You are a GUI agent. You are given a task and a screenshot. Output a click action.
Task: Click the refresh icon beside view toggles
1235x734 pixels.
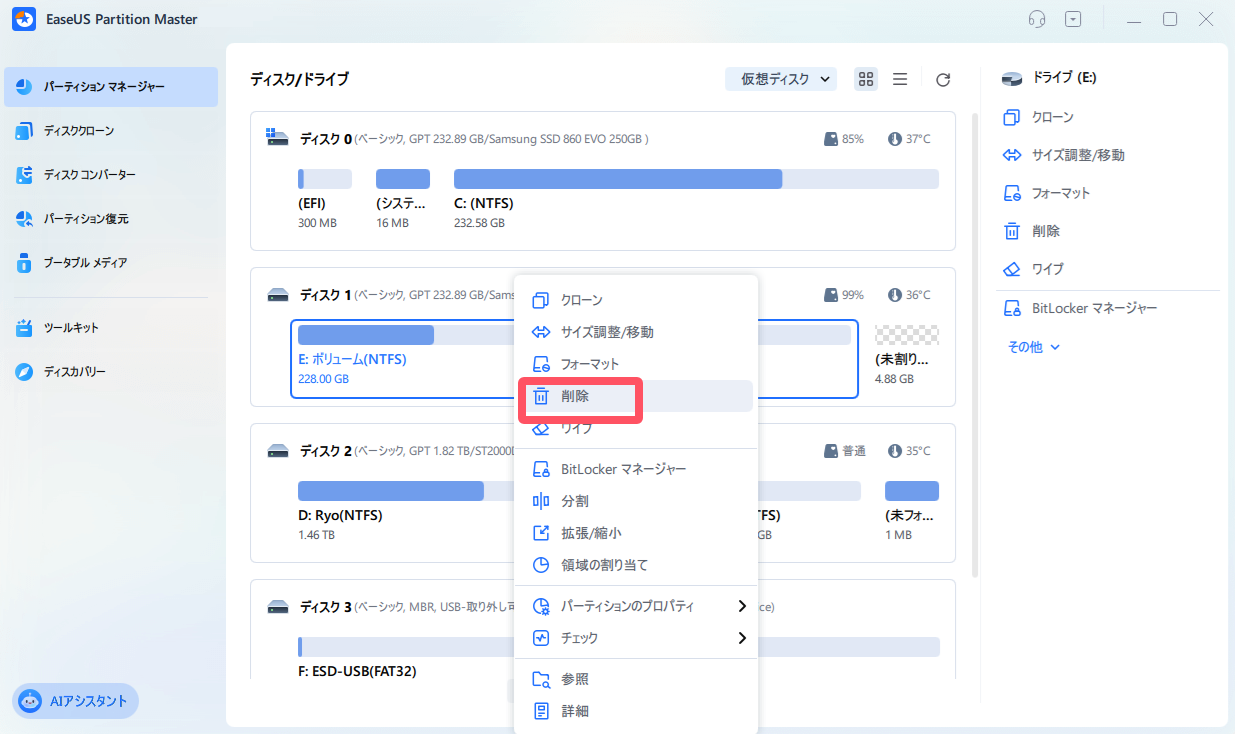[x=942, y=79]
